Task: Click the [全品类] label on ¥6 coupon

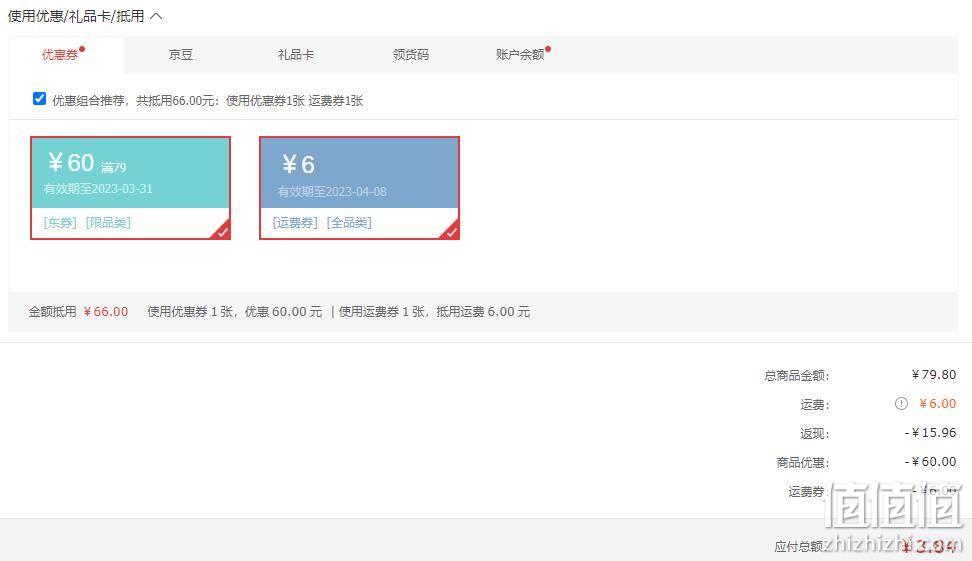Action: [x=349, y=223]
